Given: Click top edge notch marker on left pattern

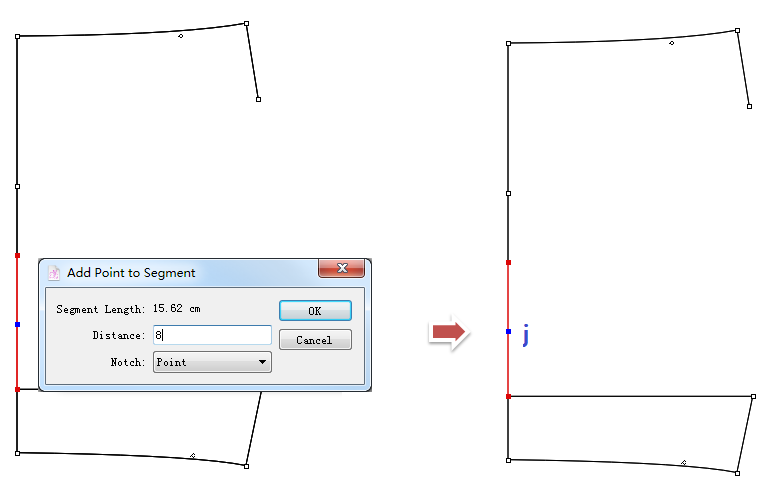Looking at the screenshot, I should point(181,36).
